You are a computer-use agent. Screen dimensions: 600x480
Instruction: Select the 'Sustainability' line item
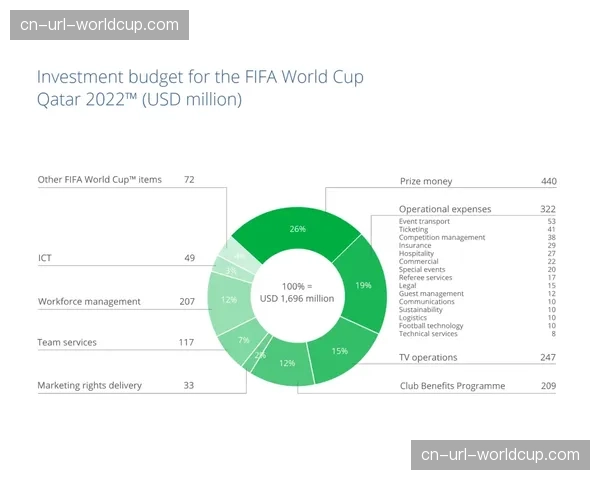tap(421, 310)
